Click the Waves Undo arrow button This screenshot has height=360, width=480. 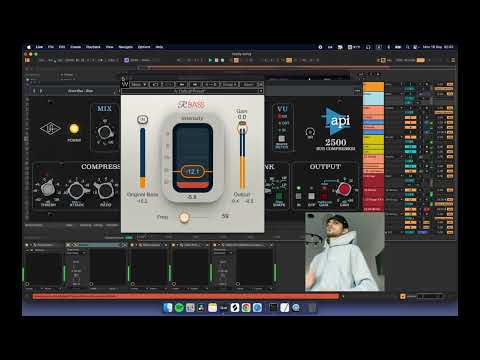point(156,85)
